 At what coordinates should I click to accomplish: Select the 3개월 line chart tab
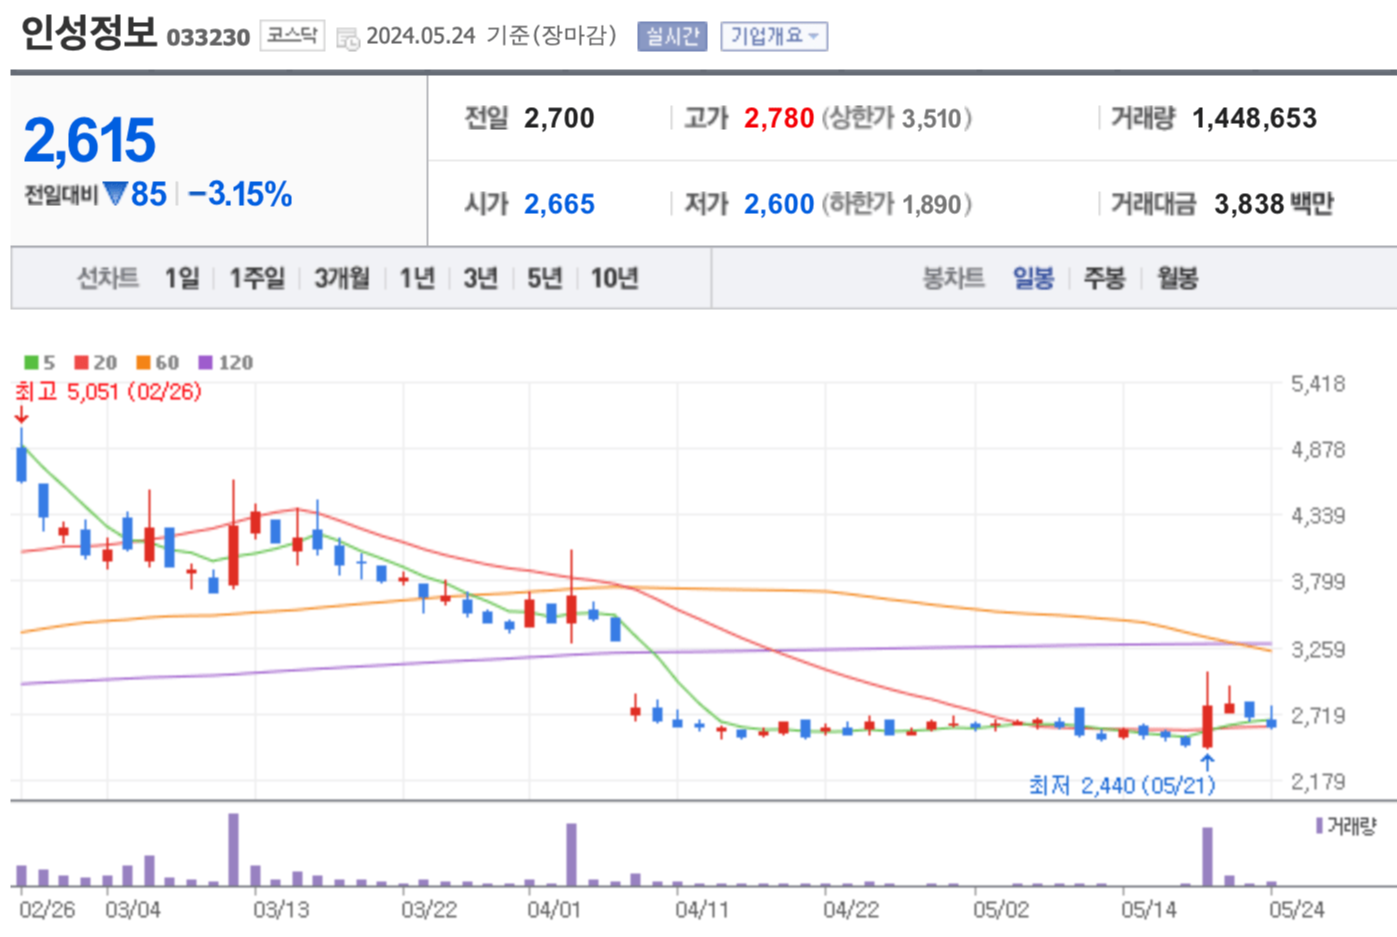pos(342,278)
